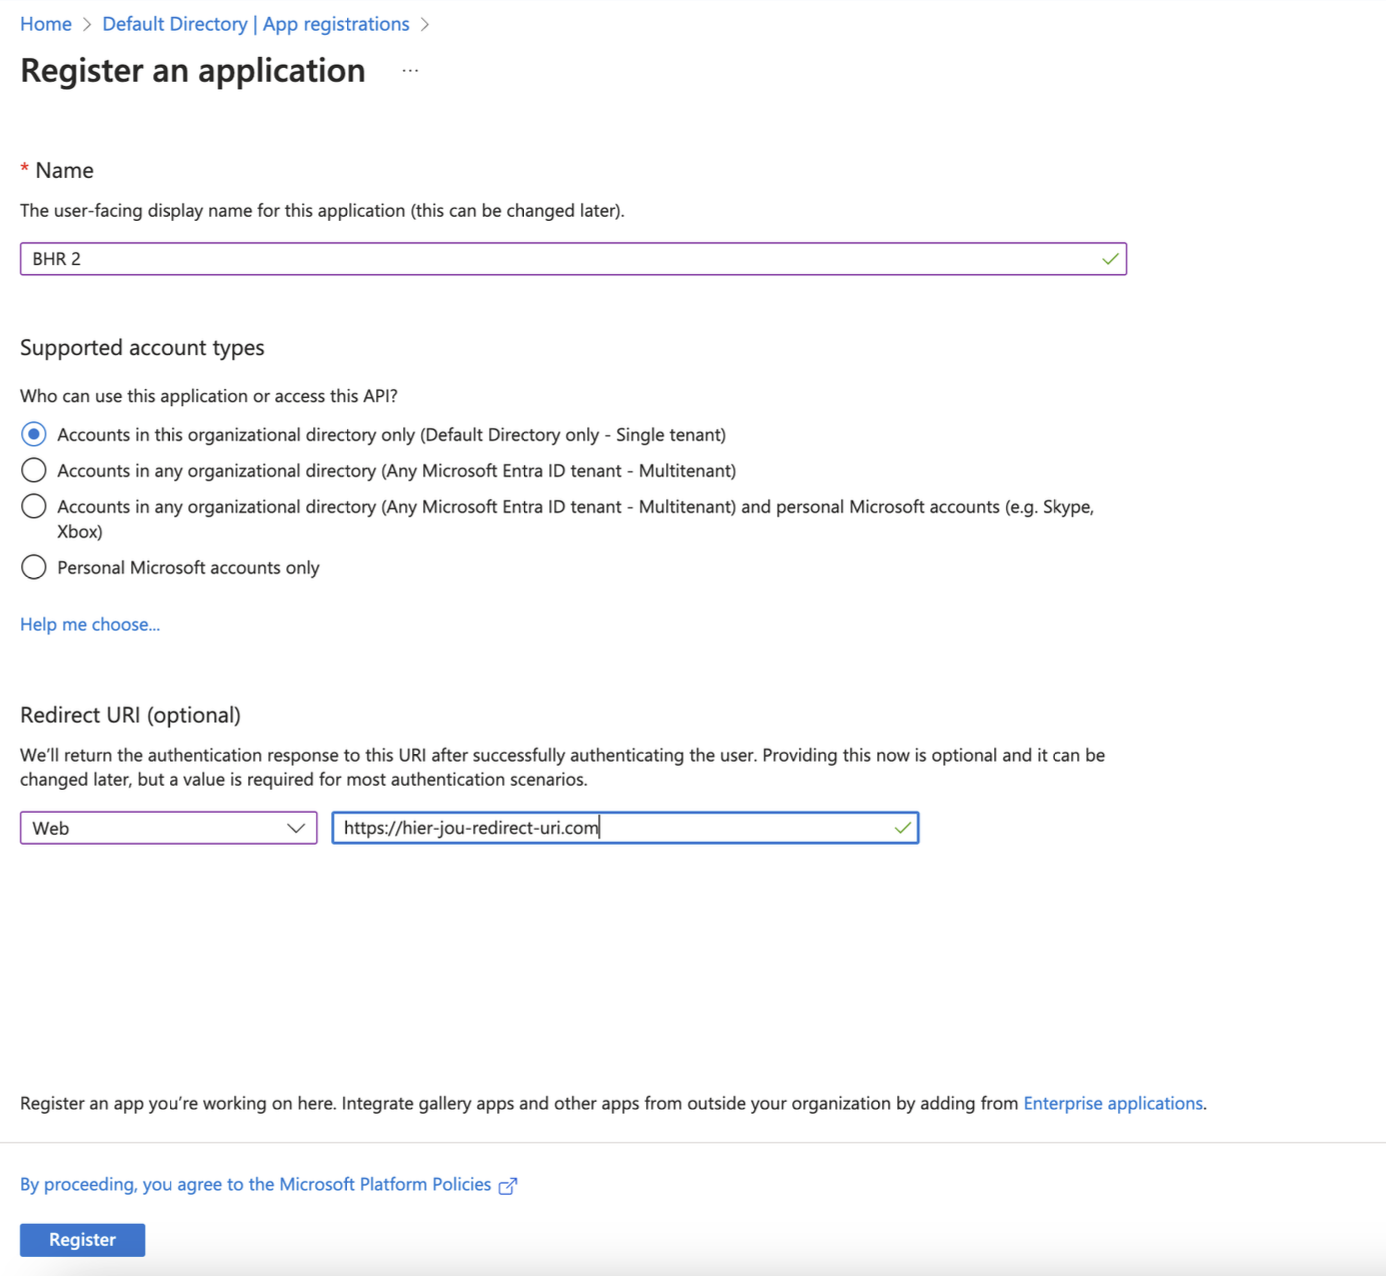The width and height of the screenshot is (1386, 1276).
Task: Open the Web platform type dropdown
Action: pos(169,828)
